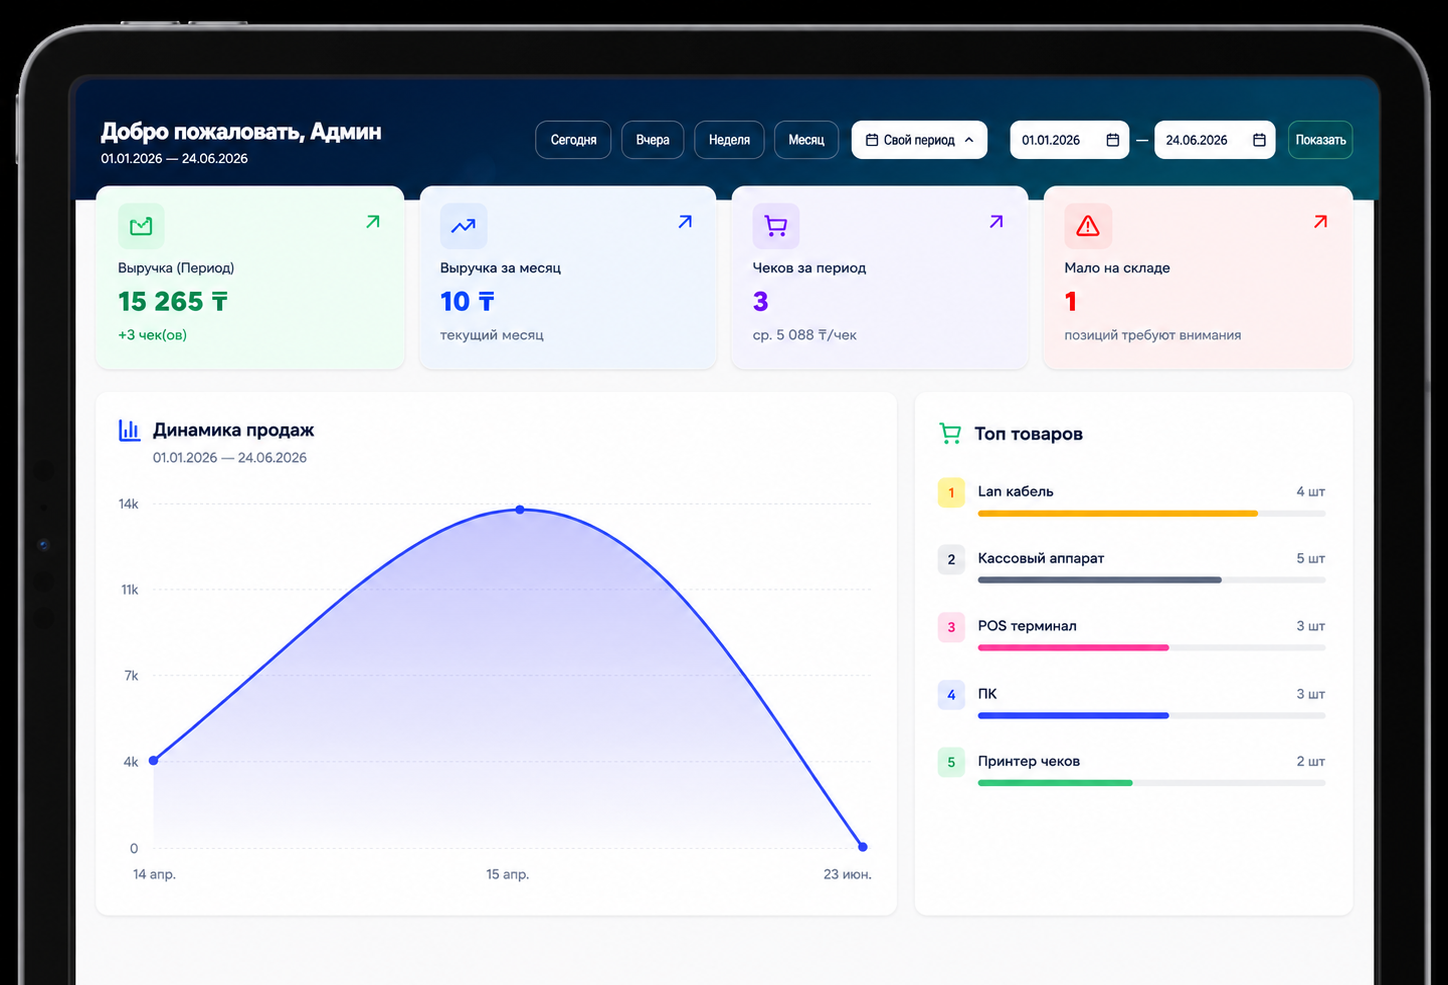Open details arrow on Чеков за период card
1448x985 pixels.
[996, 222]
